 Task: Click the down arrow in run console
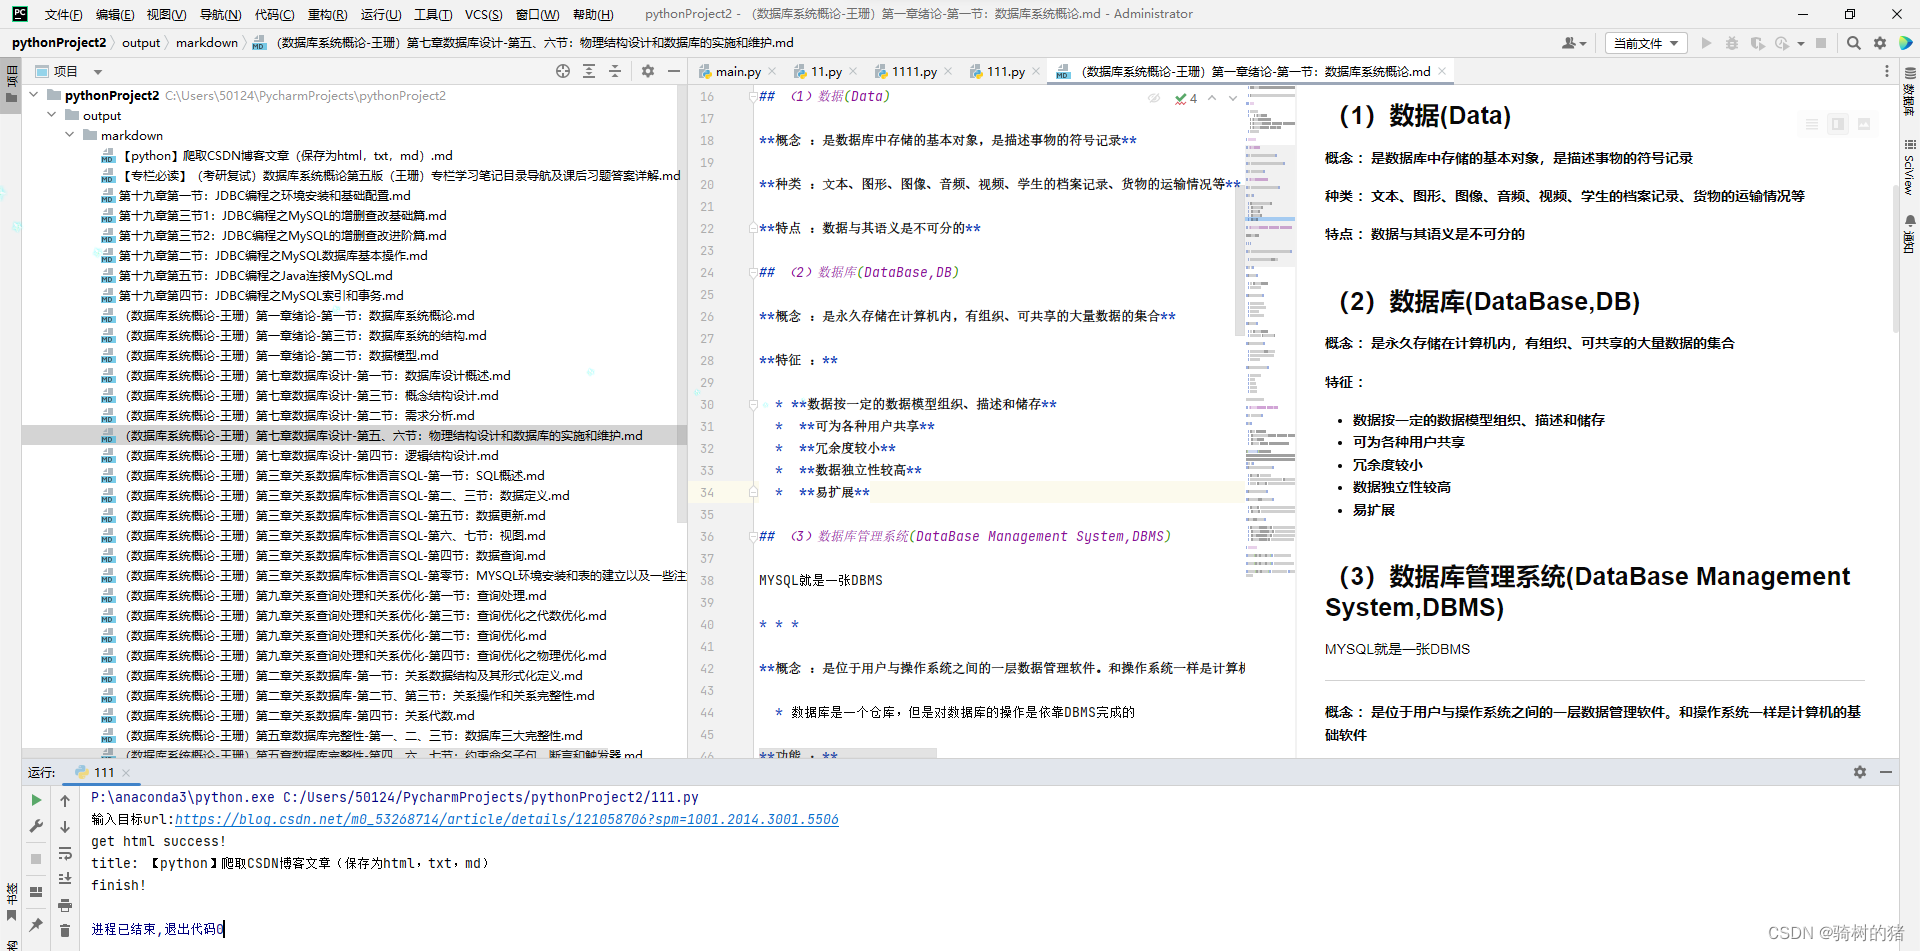pos(65,826)
